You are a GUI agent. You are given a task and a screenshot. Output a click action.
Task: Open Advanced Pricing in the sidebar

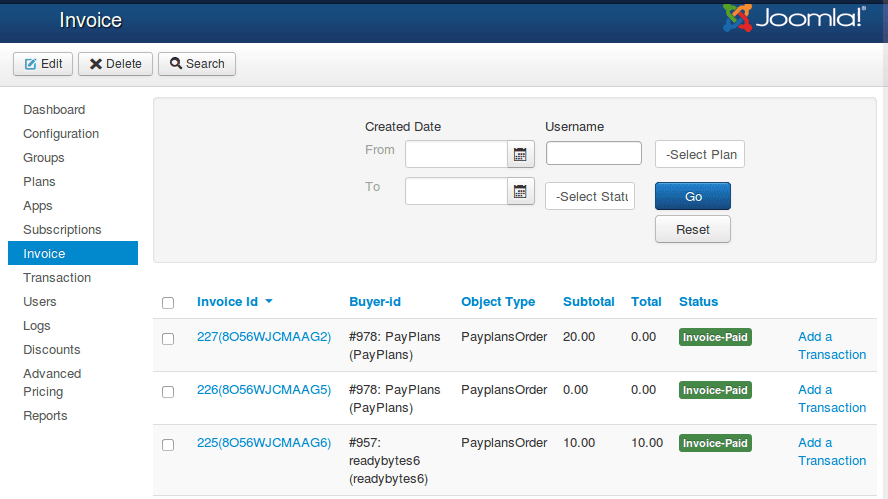(52, 382)
